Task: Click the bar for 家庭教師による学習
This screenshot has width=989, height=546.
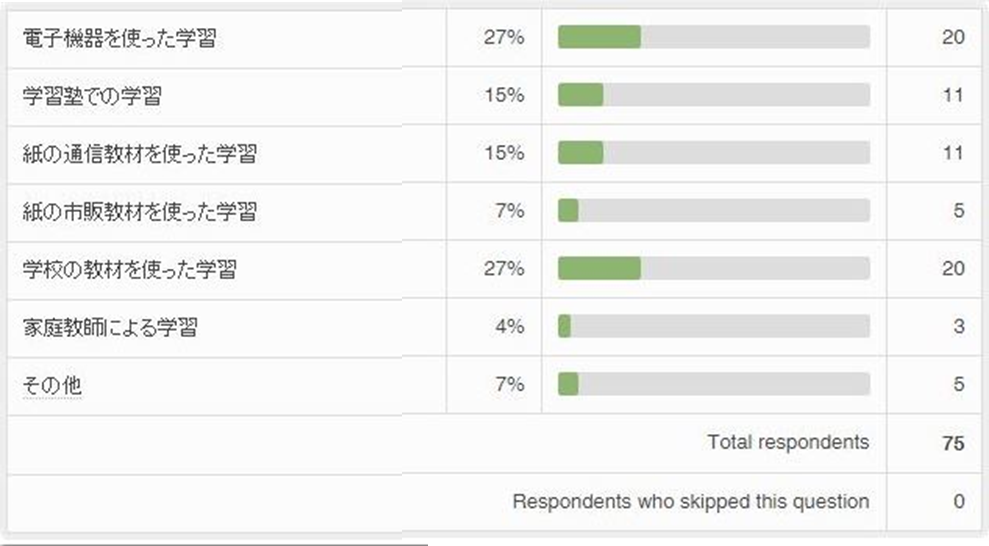Action: click(713, 326)
